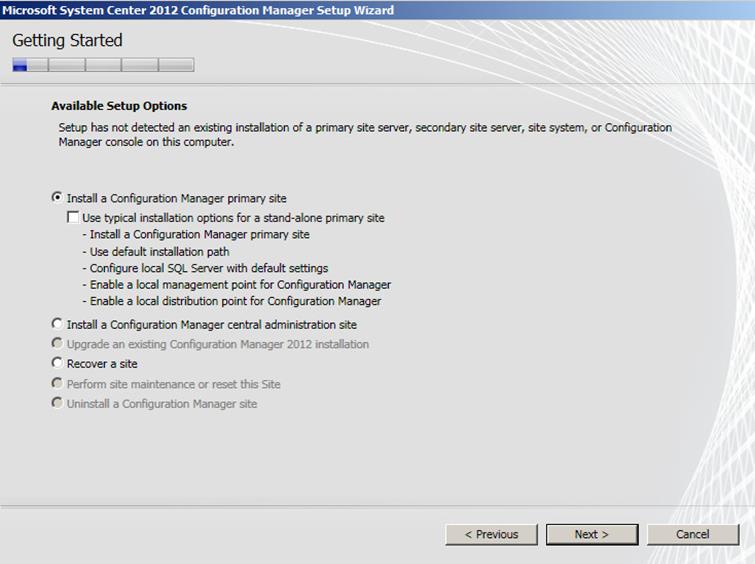Select Perform site maintenance or reset this Site
This screenshot has height=564, width=755.
[x=57, y=384]
